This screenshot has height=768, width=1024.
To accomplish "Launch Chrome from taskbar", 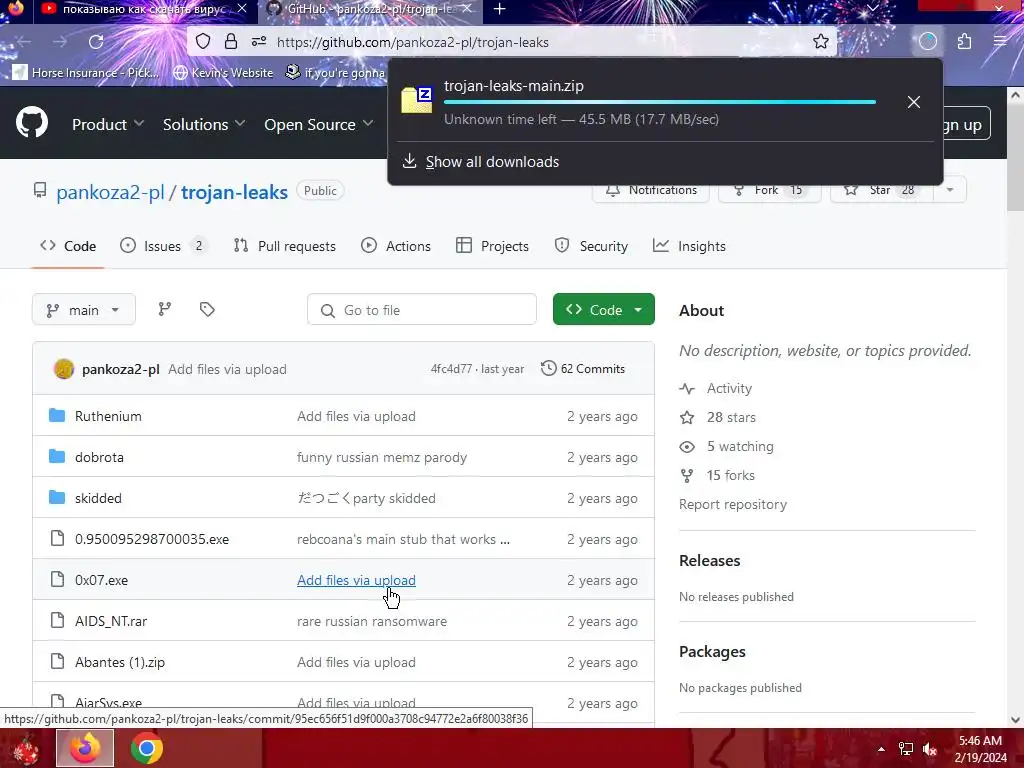I will (x=147, y=748).
